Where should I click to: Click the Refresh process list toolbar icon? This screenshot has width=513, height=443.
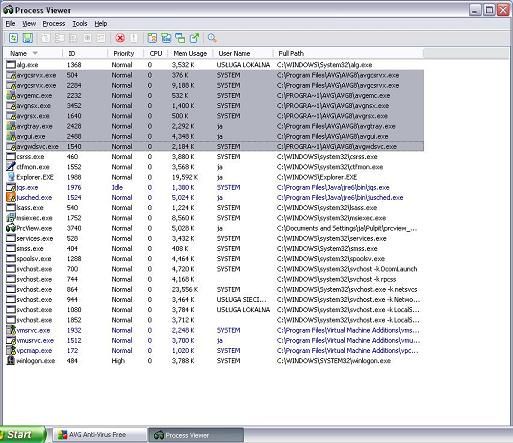pyautogui.click(x=13, y=38)
